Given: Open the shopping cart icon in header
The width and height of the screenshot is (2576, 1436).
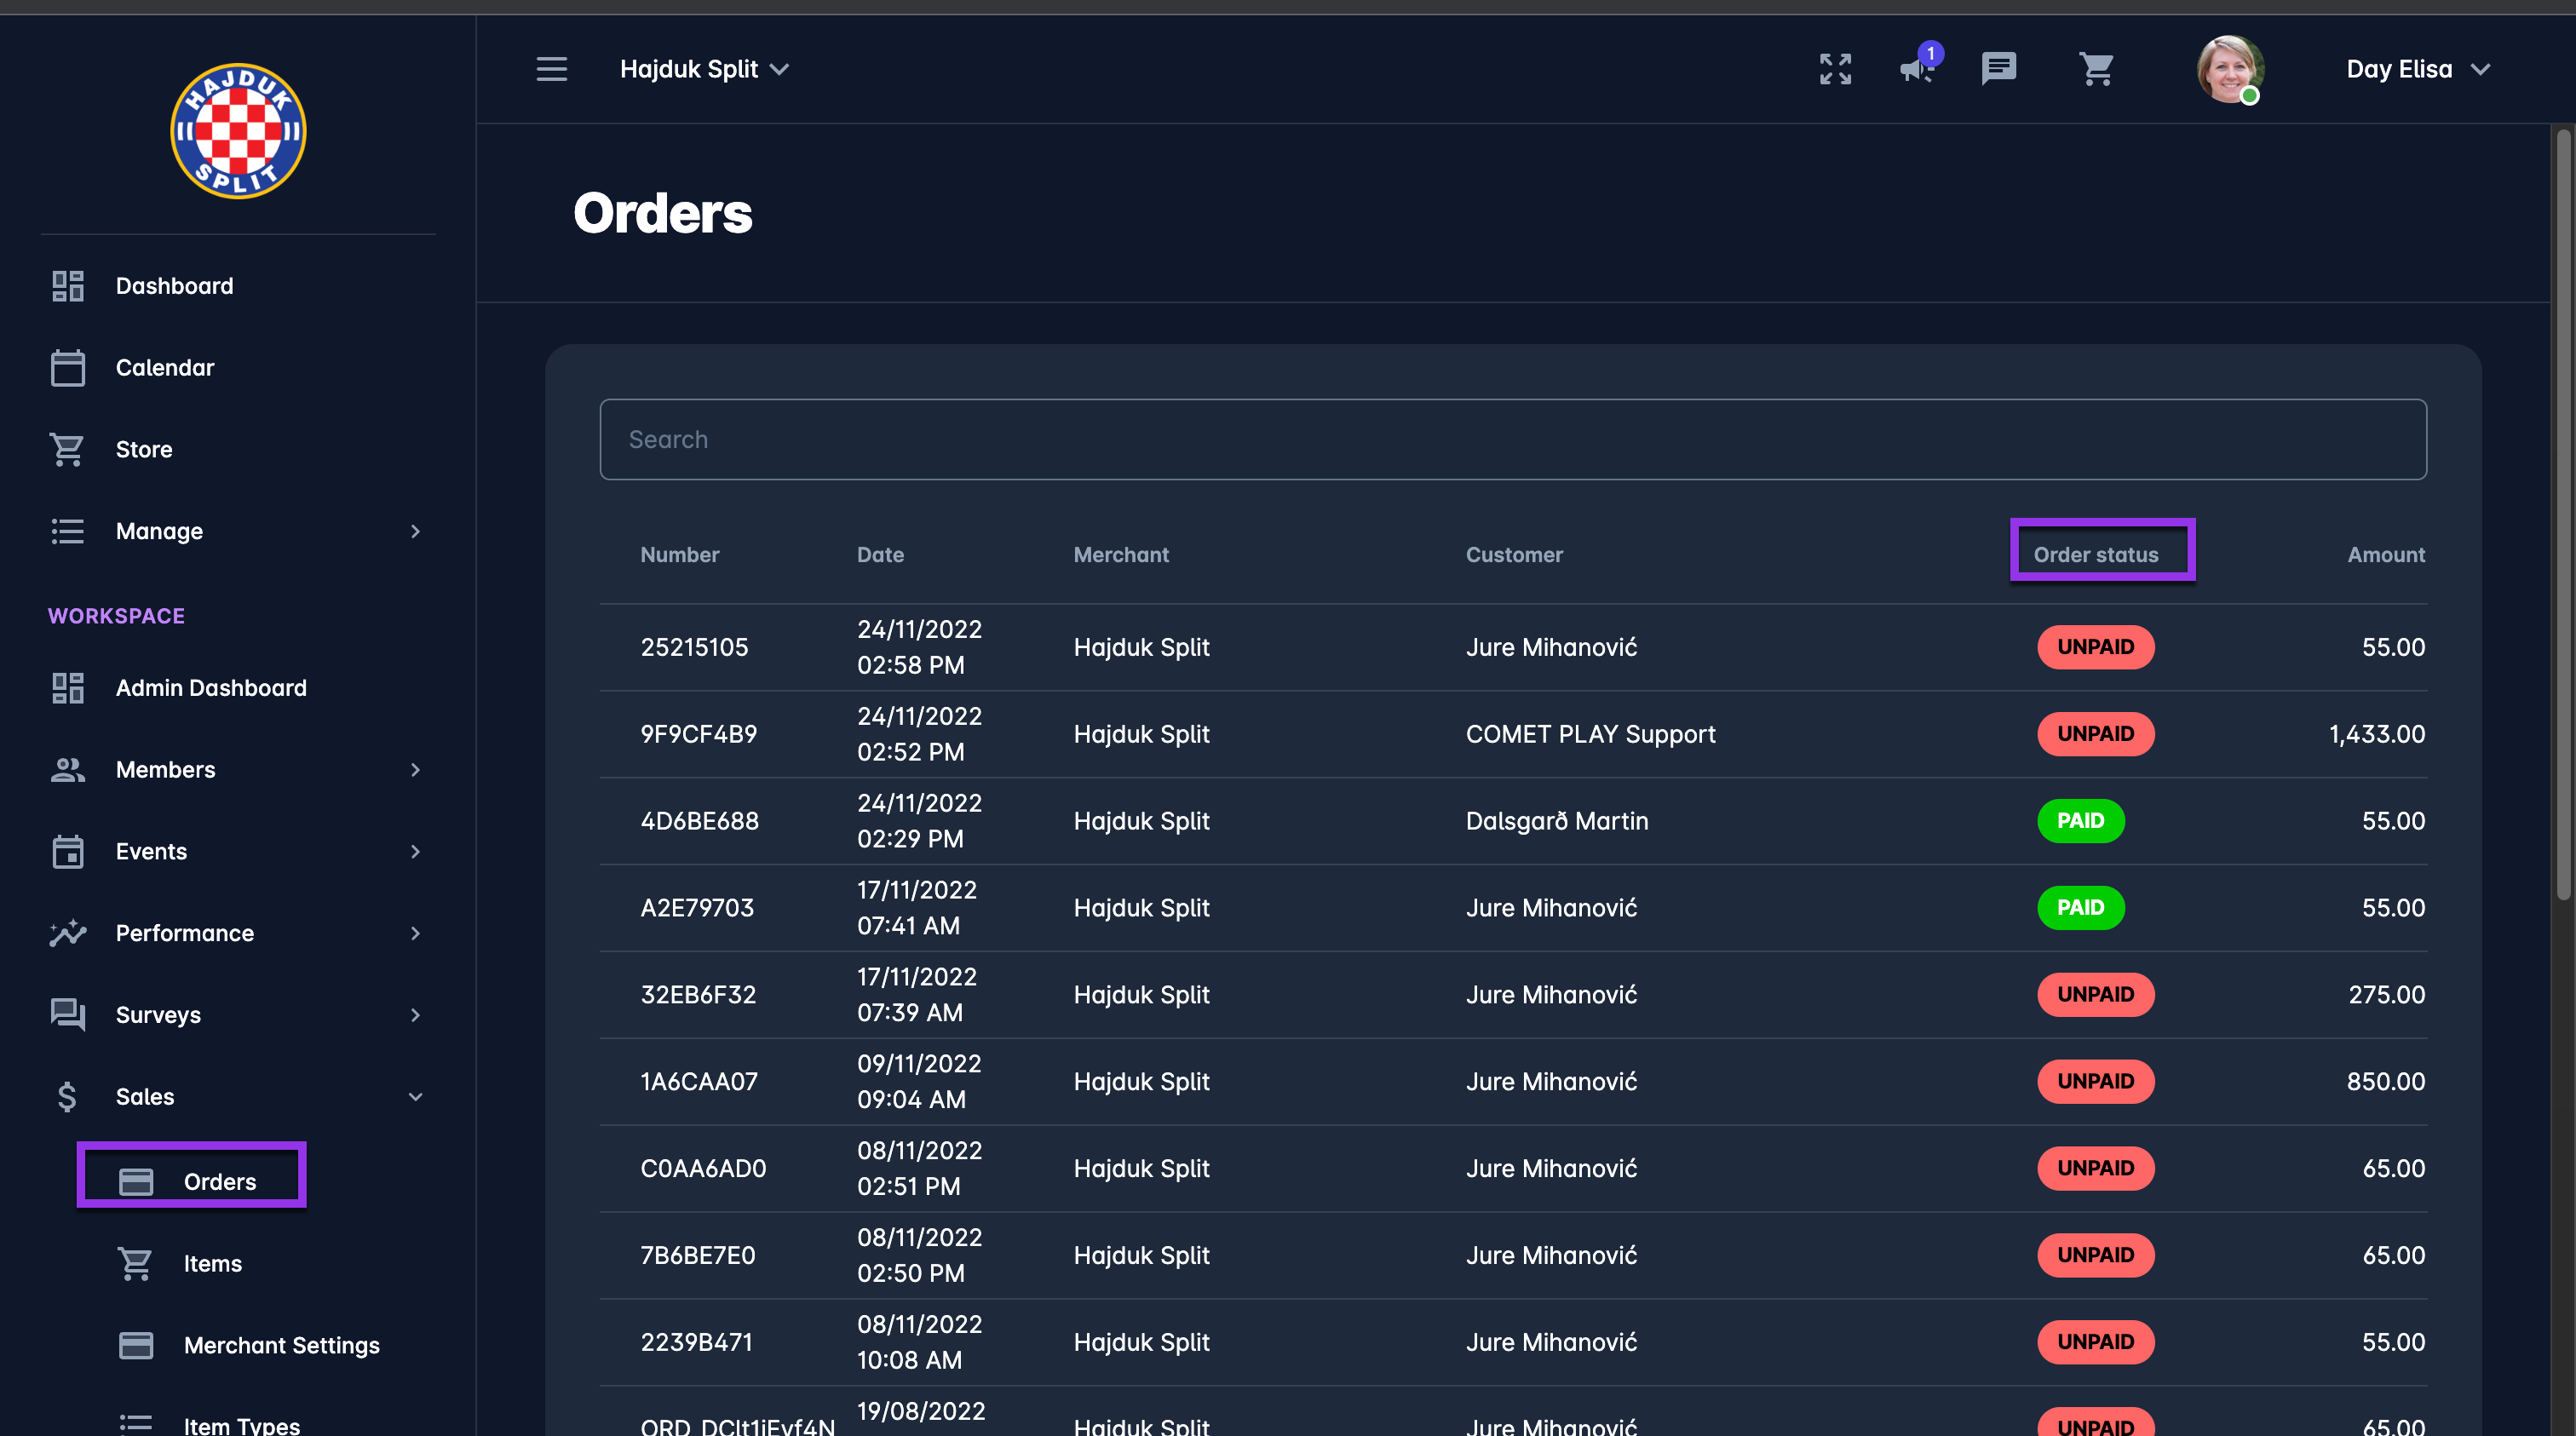Looking at the screenshot, I should [x=2096, y=69].
